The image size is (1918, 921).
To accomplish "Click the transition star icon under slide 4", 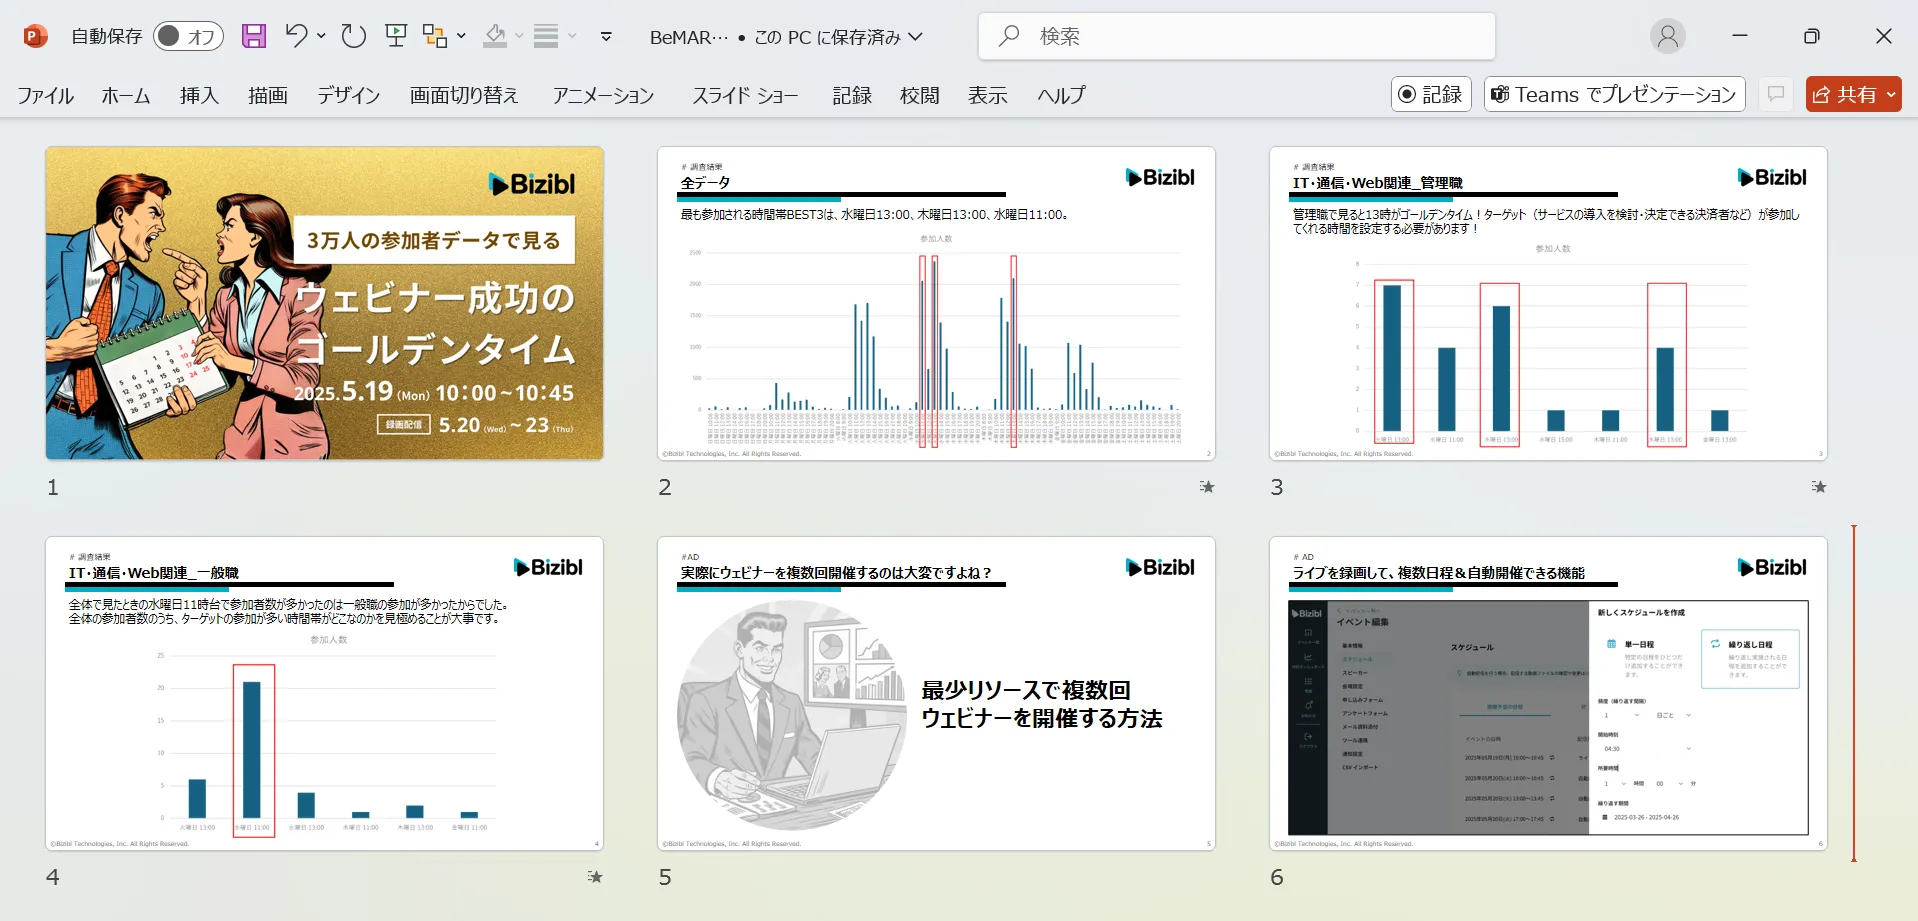I will coord(595,877).
